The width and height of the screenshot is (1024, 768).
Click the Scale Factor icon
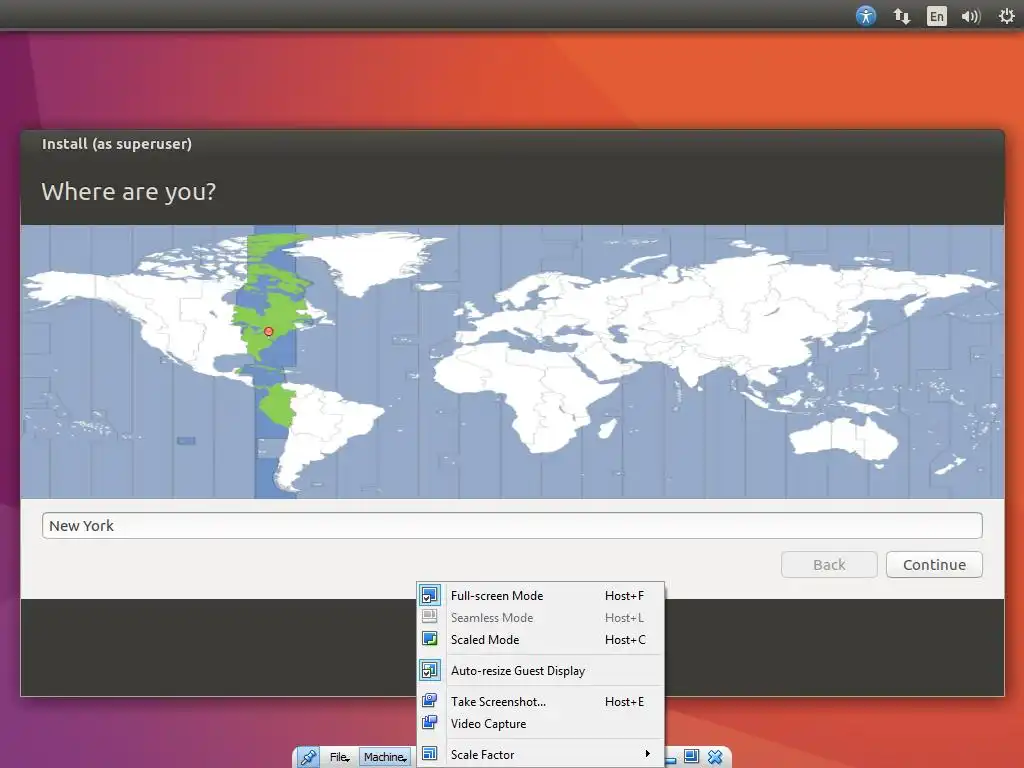click(x=430, y=754)
